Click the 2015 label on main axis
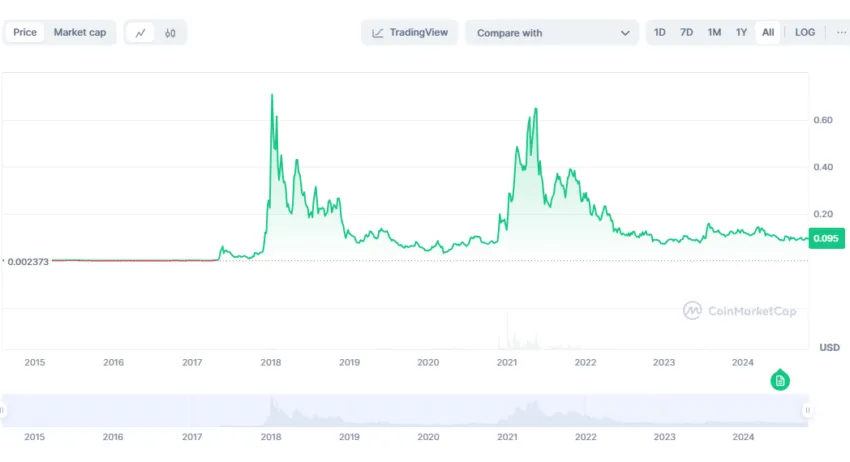The image size is (850, 462). click(x=35, y=362)
